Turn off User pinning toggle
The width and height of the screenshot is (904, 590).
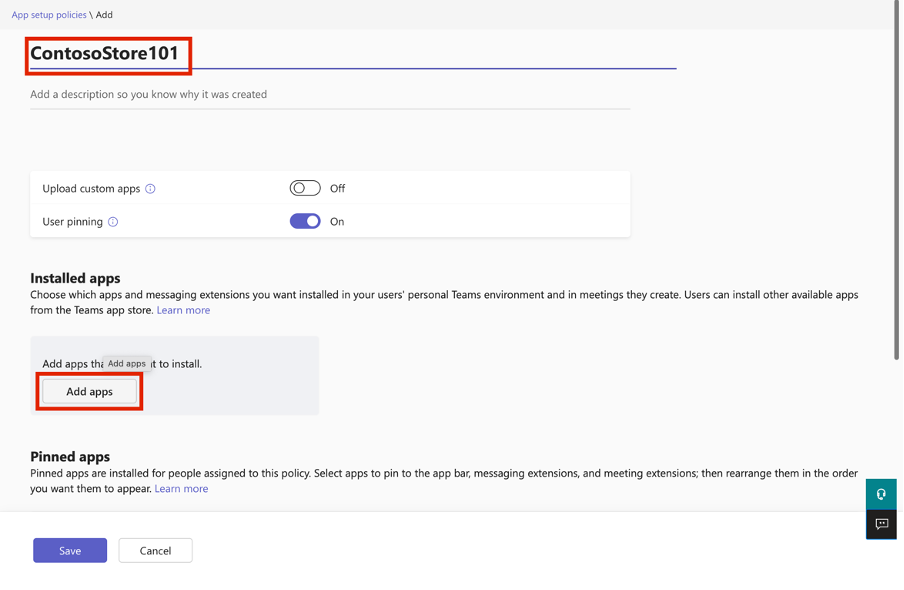coord(305,221)
